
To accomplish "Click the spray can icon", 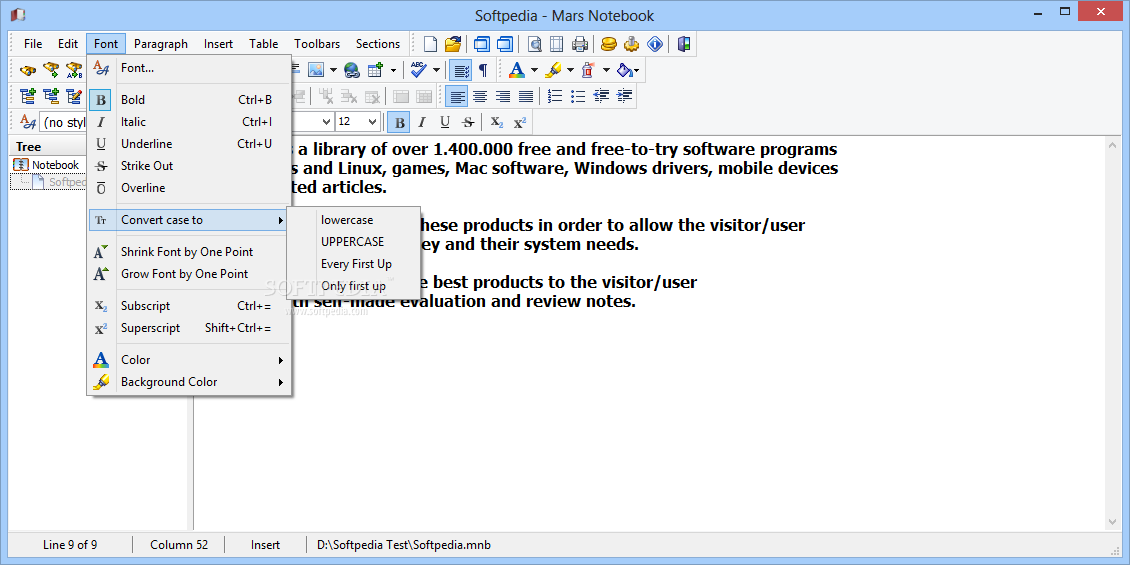I will [589, 70].
